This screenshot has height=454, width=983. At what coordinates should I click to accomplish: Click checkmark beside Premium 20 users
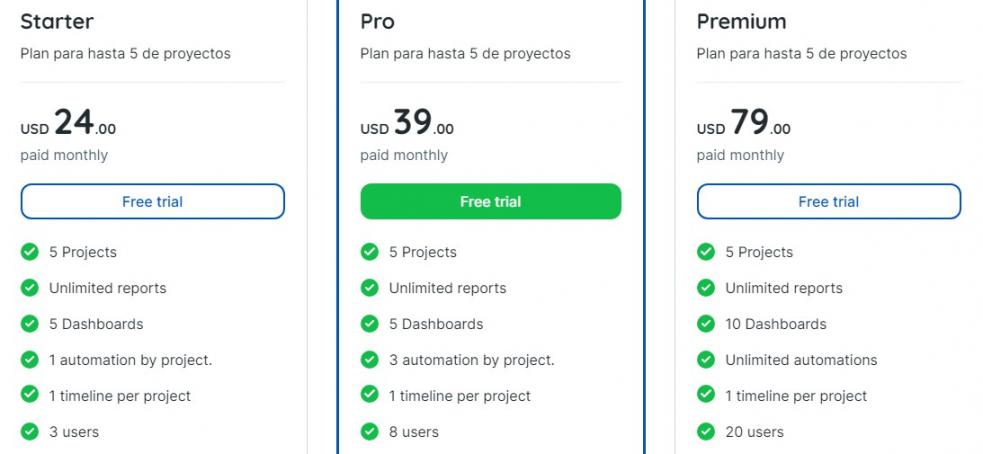click(x=706, y=432)
